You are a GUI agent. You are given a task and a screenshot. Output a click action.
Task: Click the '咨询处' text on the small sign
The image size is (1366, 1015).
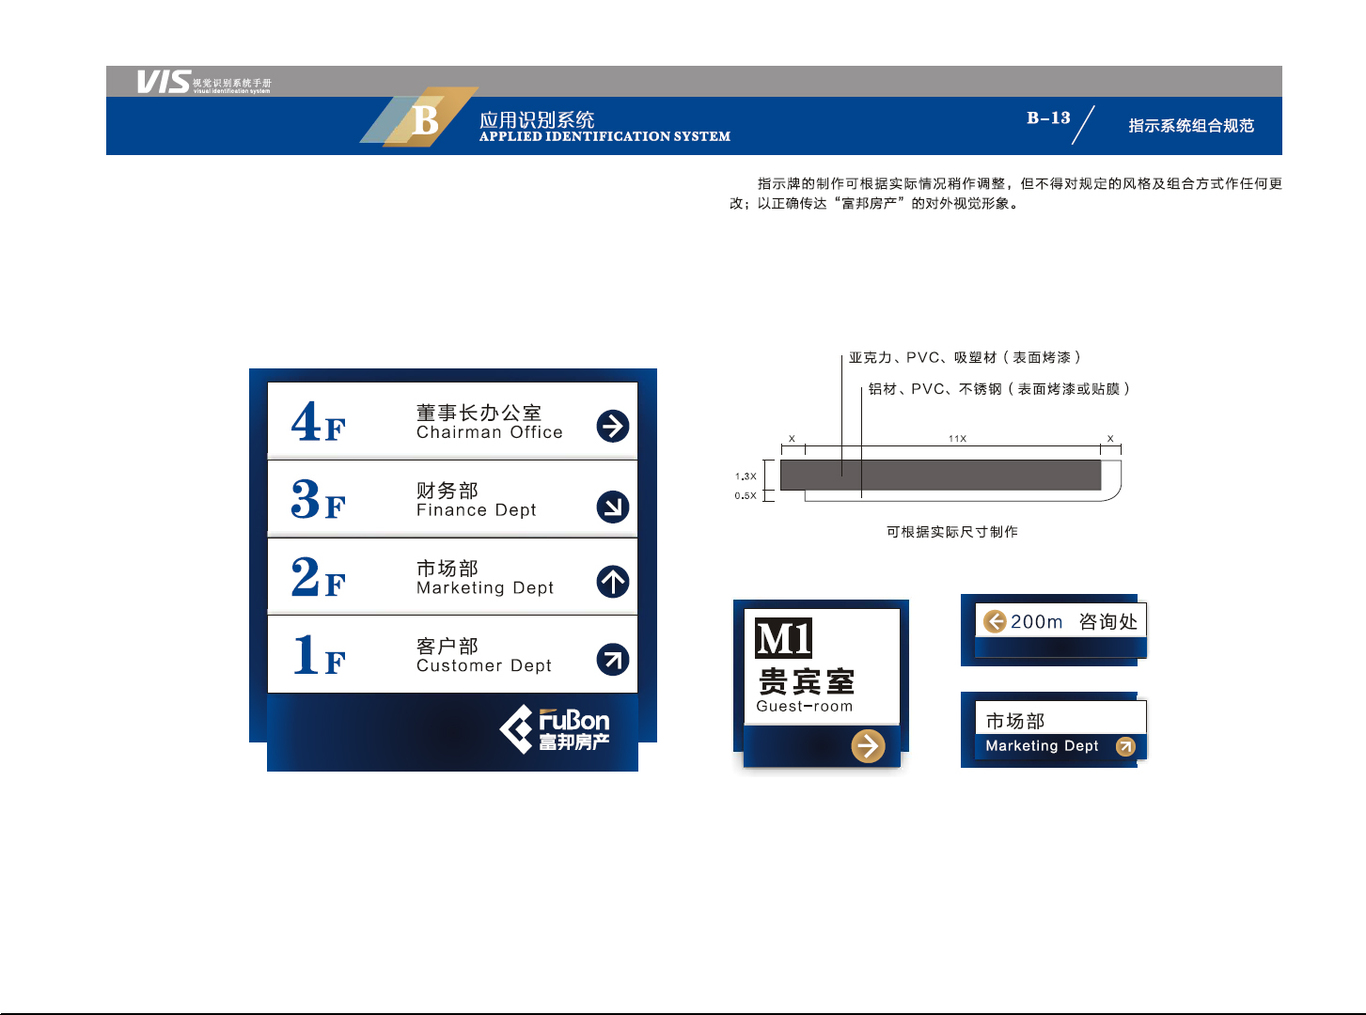tap(1108, 622)
